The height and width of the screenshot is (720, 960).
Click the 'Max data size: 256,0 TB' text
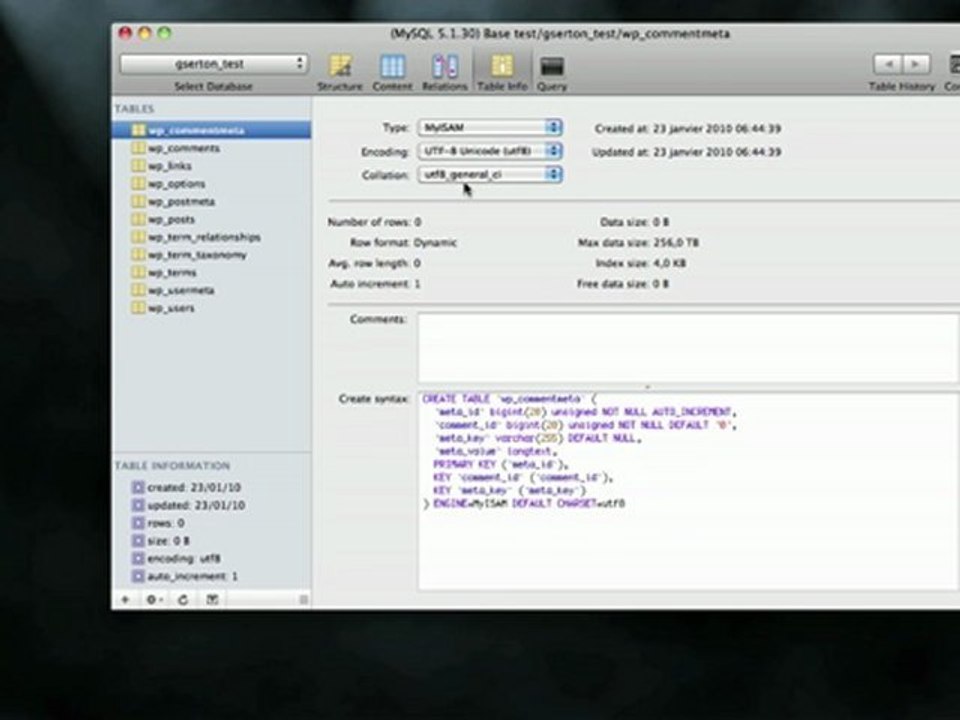(x=638, y=242)
